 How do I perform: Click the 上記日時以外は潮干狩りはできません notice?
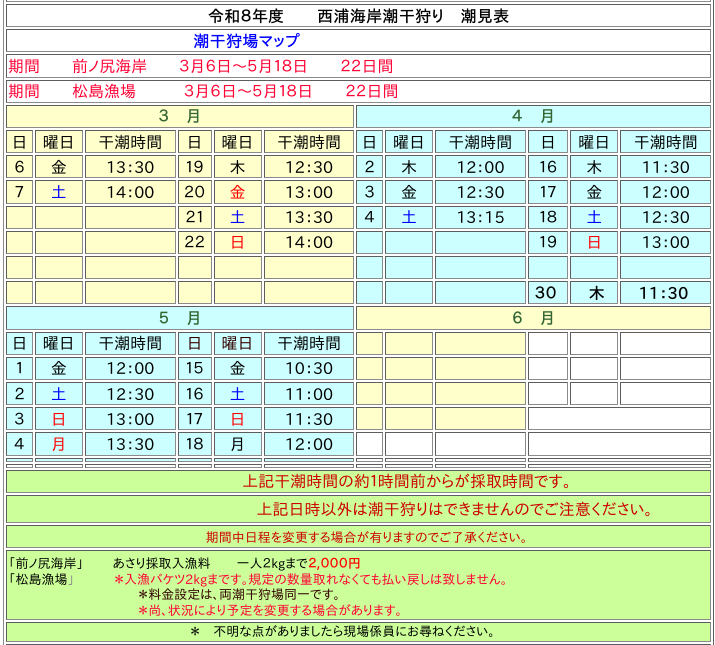tap(455, 509)
